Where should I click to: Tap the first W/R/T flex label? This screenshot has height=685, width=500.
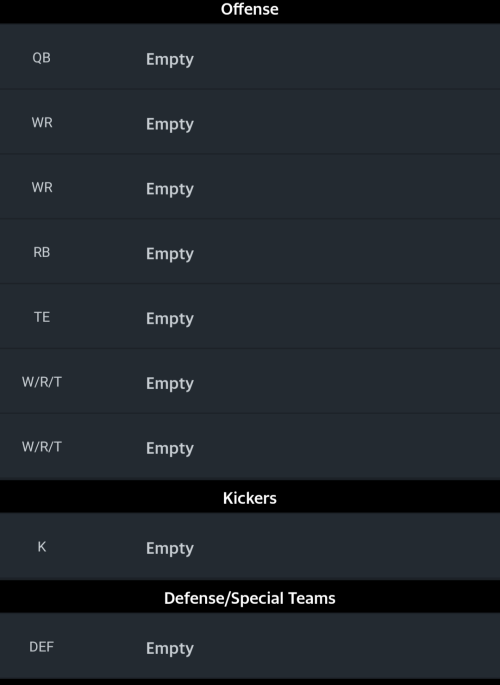click(42, 382)
